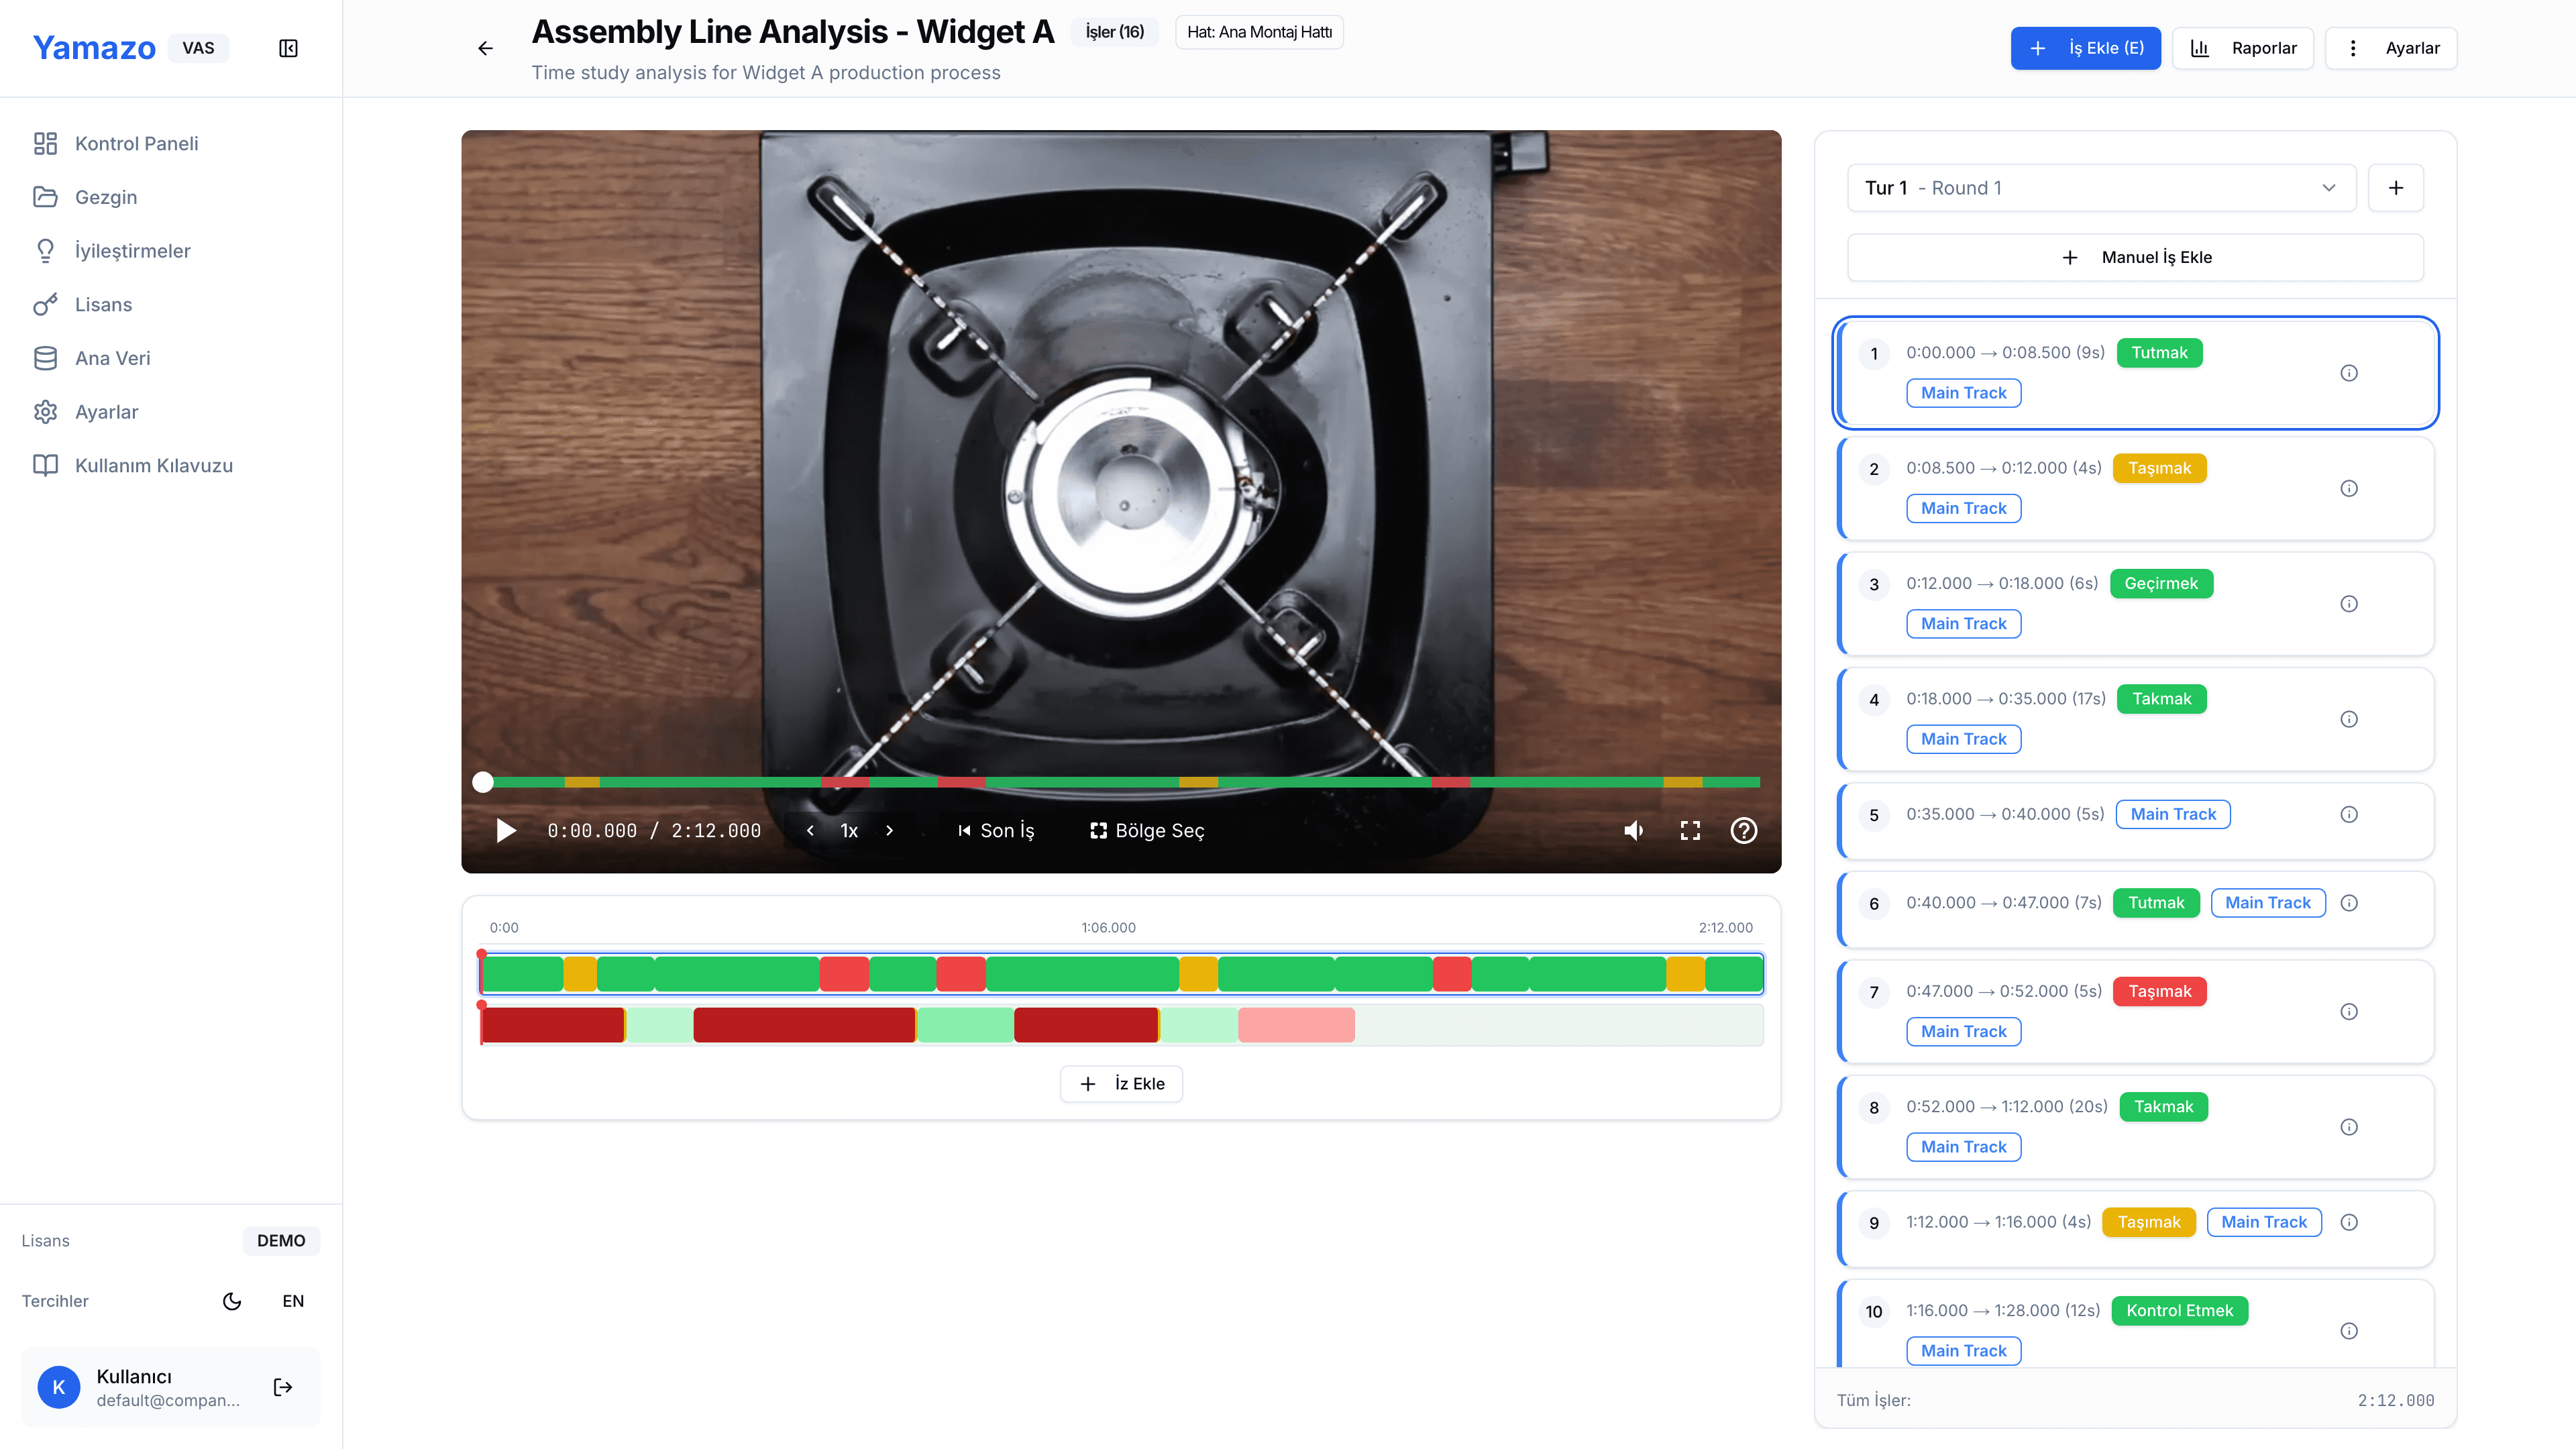The height and width of the screenshot is (1449, 2576).
Task: Mute the video audio
Action: coord(1634,830)
